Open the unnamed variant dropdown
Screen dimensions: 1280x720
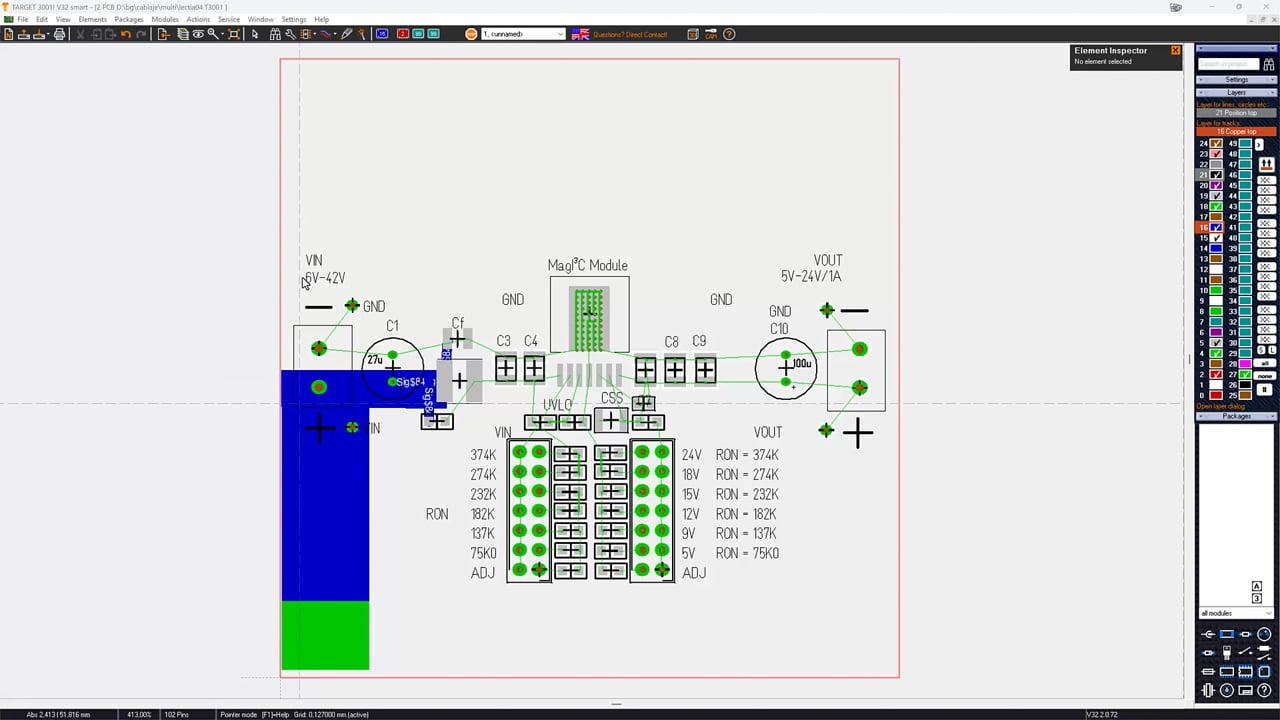(523, 34)
